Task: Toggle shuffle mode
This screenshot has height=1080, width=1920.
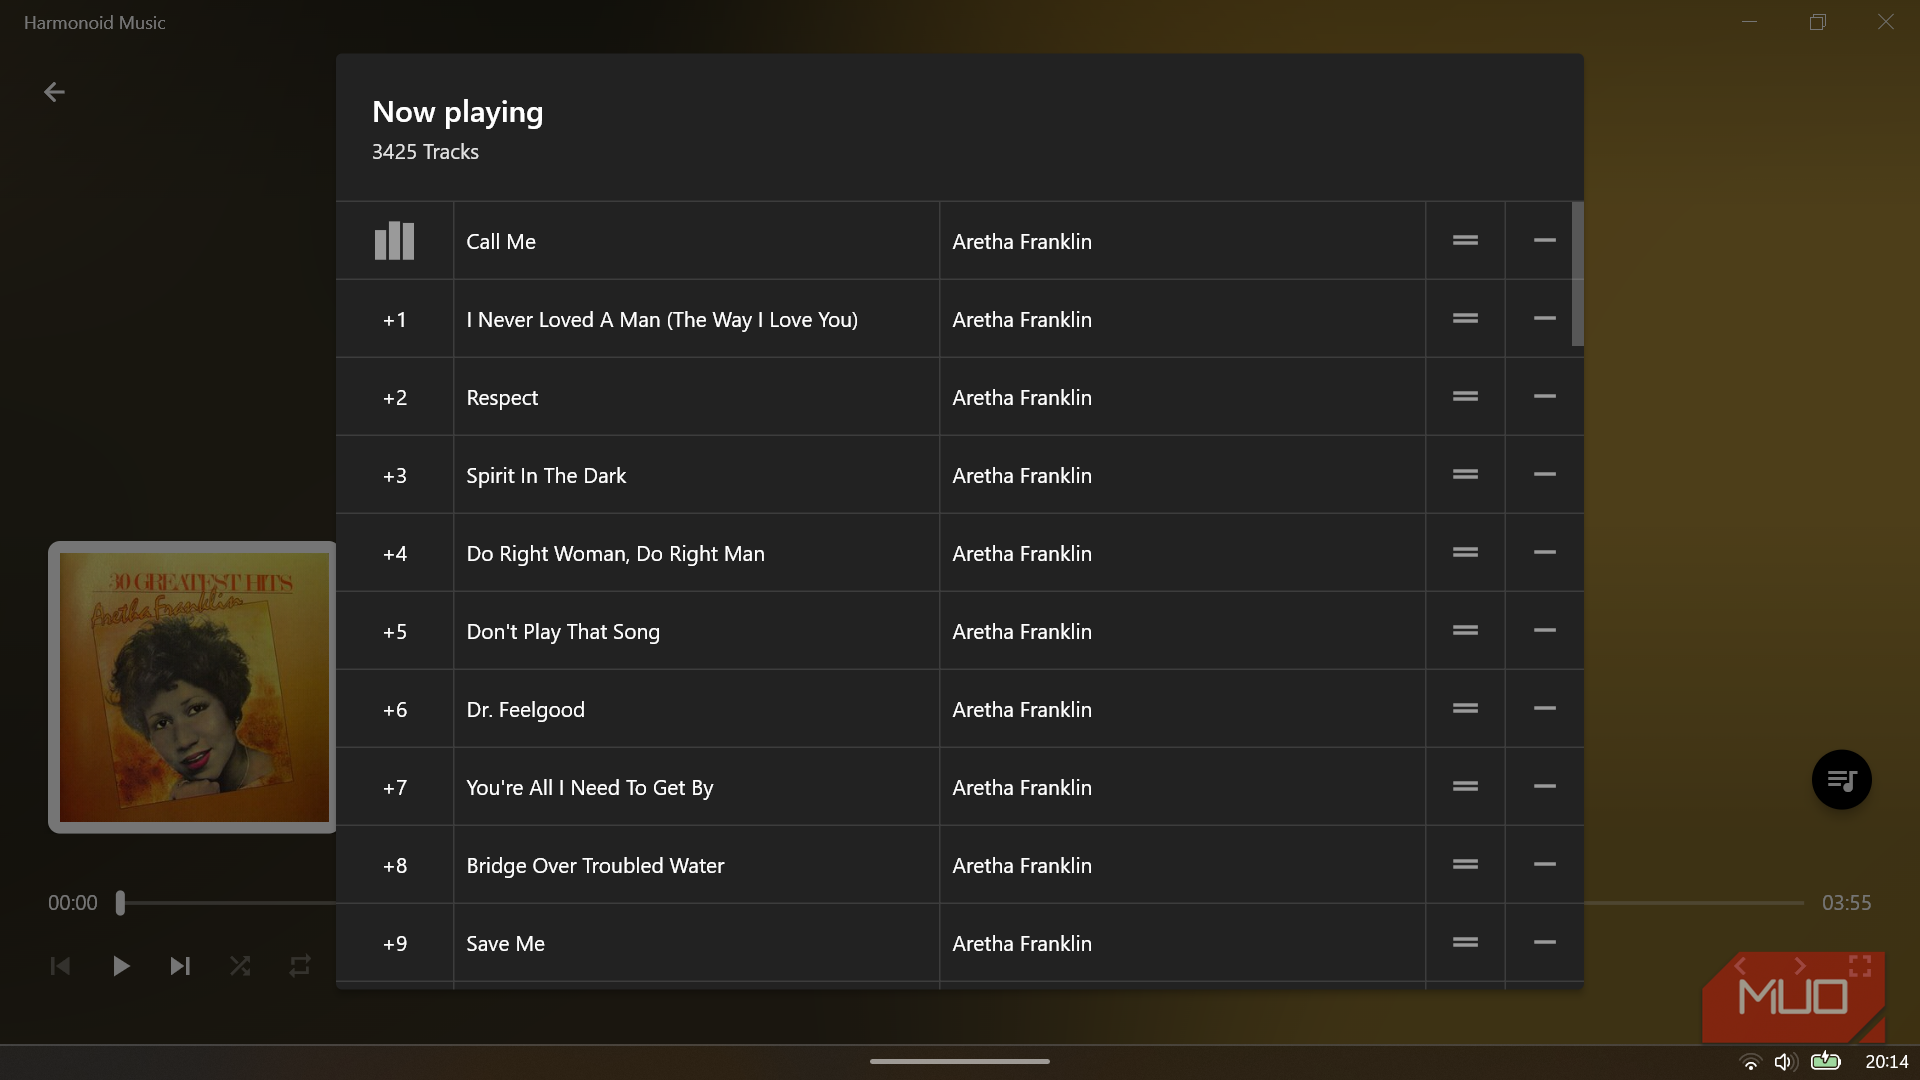Action: [240, 966]
